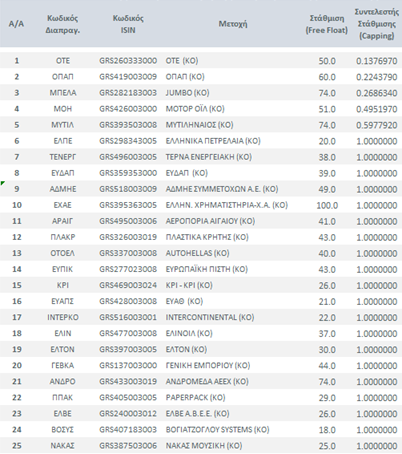
Task: Click the Στάθμιση (Free Float) header
Action: [327, 24]
